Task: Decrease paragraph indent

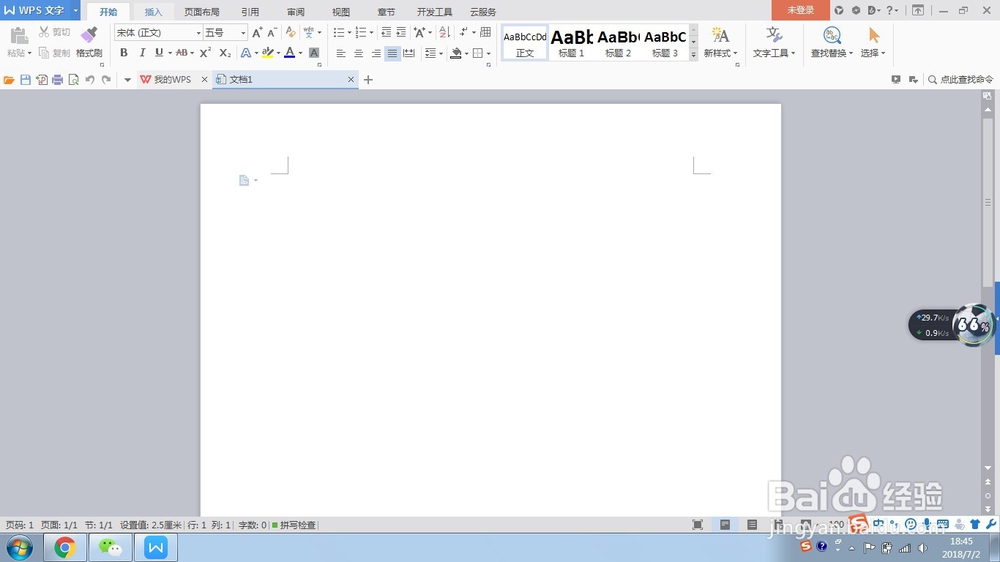Action: [386, 33]
